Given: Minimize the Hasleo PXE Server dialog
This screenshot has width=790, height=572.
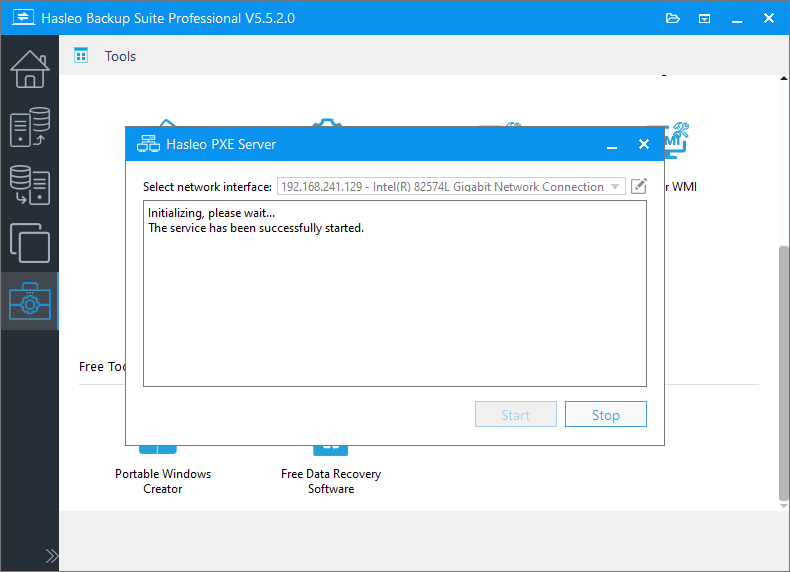Looking at the screenshot, I should (x=612, y=145).
